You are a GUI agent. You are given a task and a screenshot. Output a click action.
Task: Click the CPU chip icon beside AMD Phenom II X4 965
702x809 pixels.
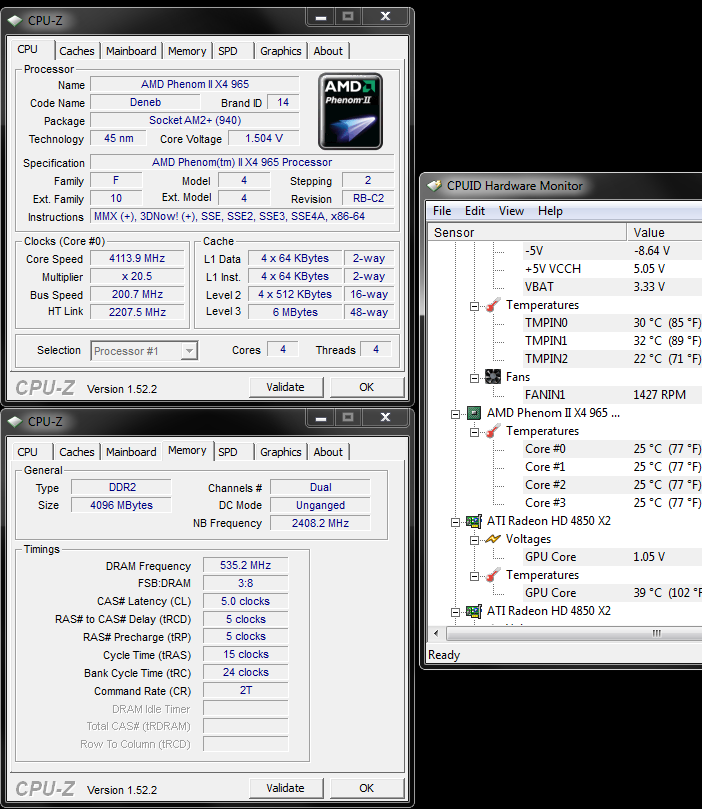point(474,413)
